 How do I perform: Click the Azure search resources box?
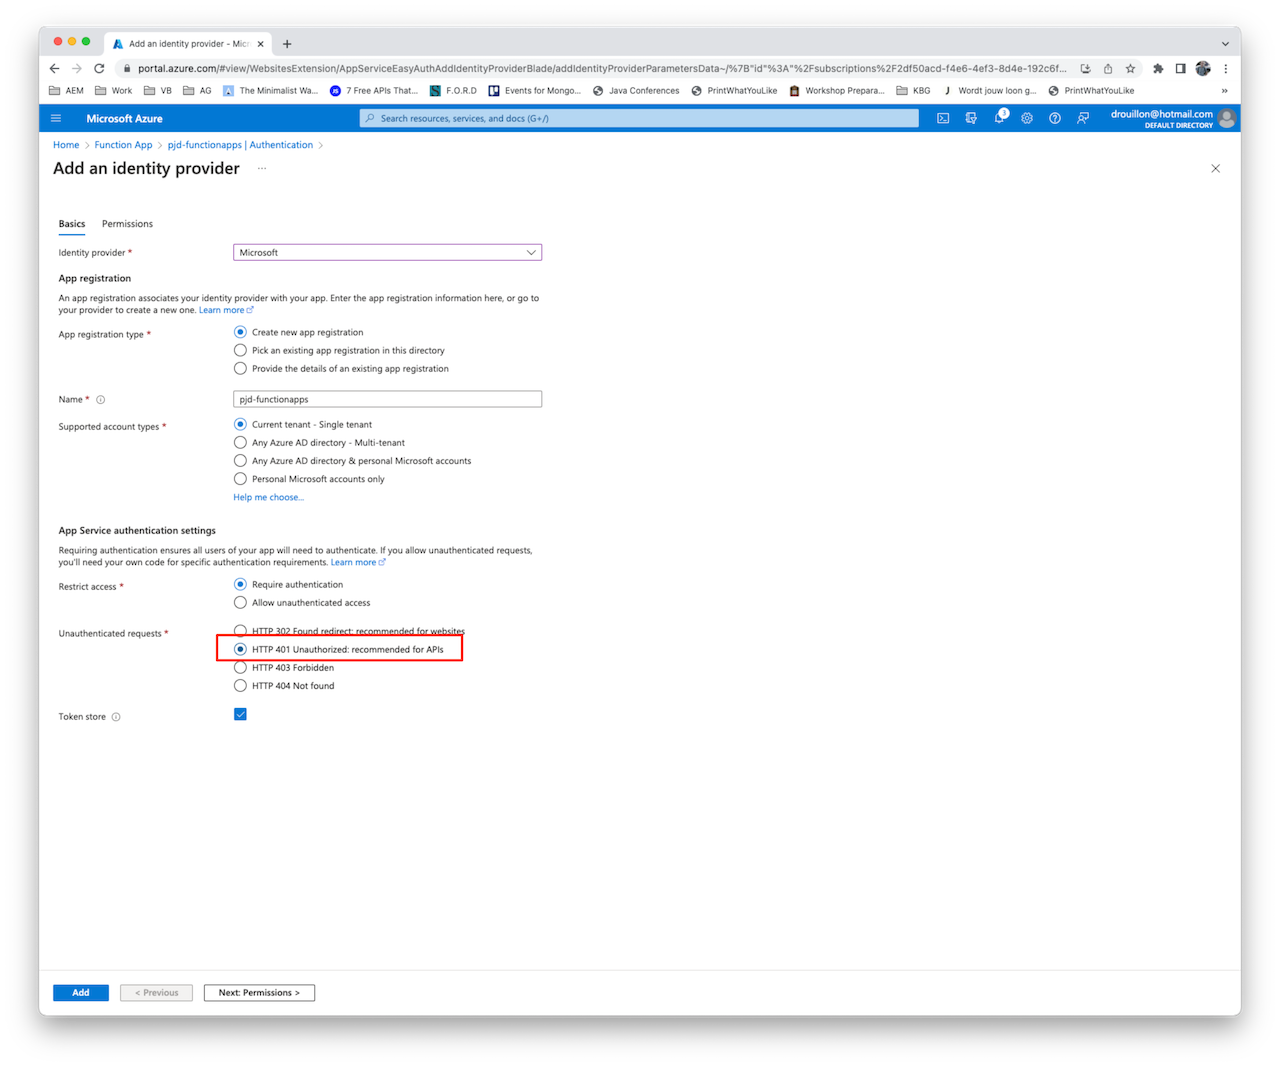tap(639, 118)
